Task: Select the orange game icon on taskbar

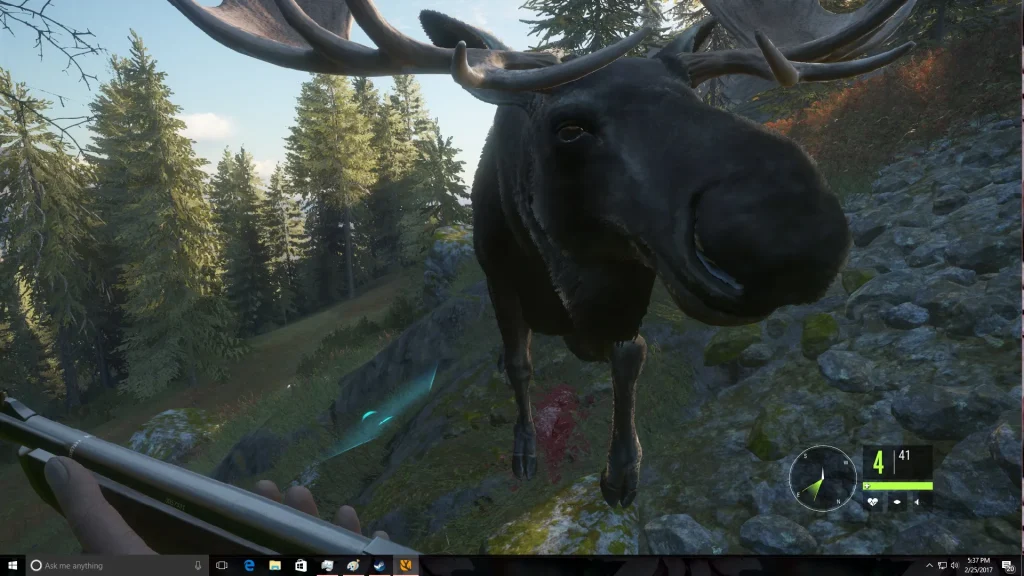Action: tap(406, 566)
